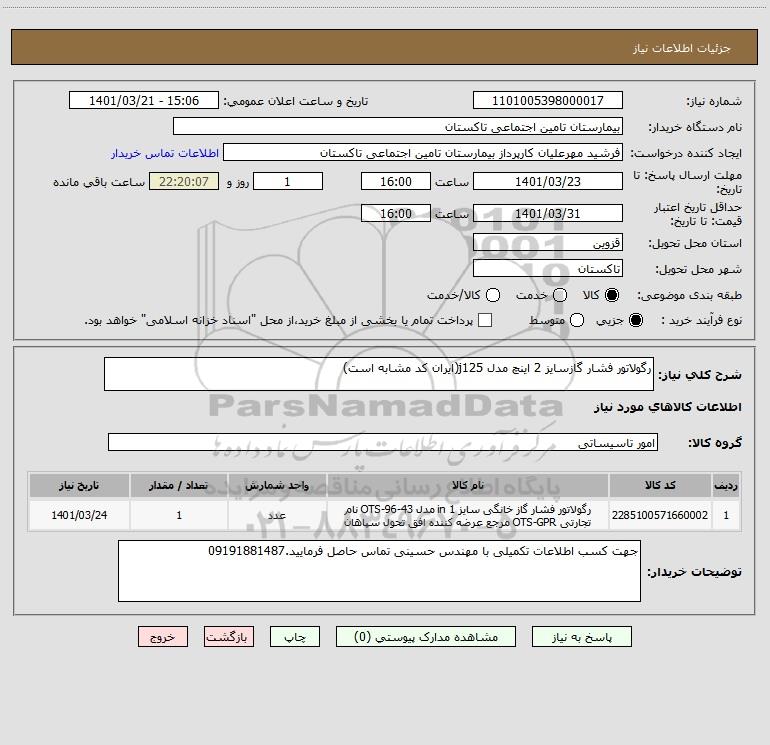The image size is (770, 745).
Task: Click the بازگشت back button
Action: (x=229, y=637)
